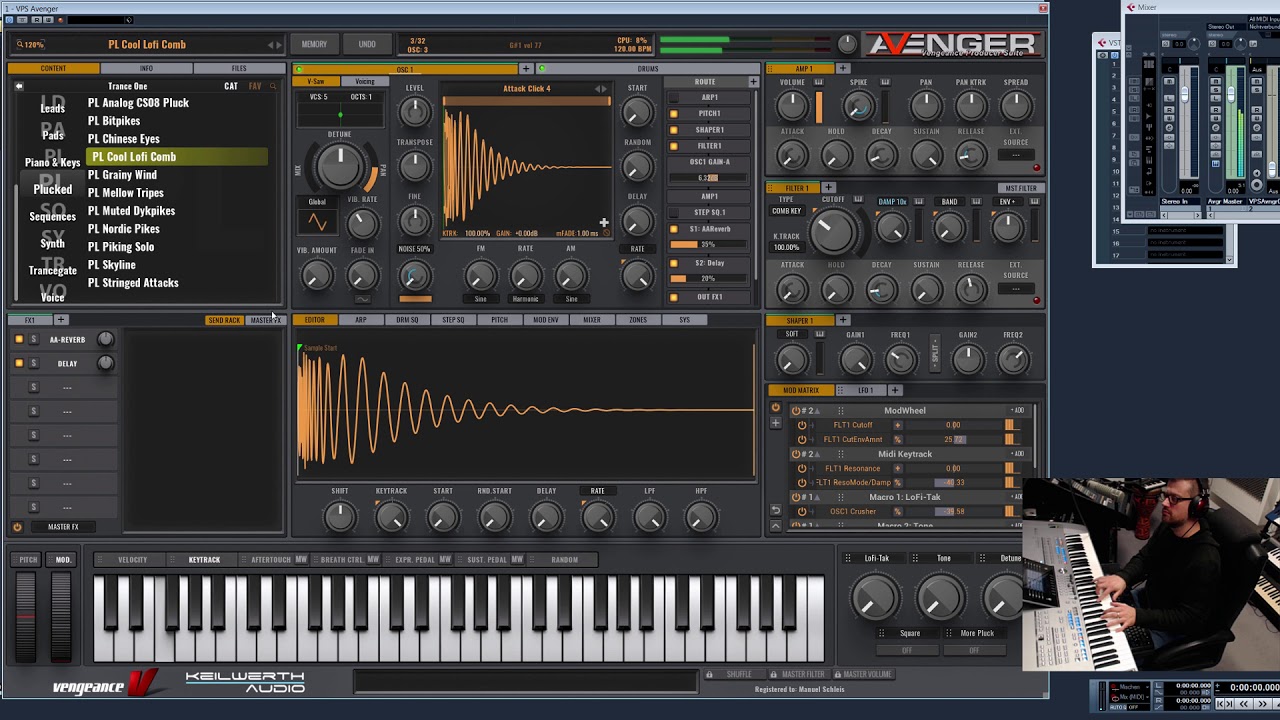1280x720 pixels.
Task: Adjust the MOD wheel strip
Action: coord(61,617)
